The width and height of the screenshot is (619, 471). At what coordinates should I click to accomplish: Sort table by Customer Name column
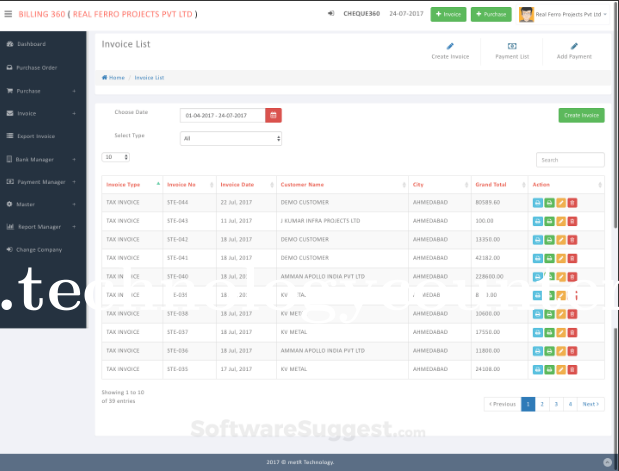pos(342,185)
